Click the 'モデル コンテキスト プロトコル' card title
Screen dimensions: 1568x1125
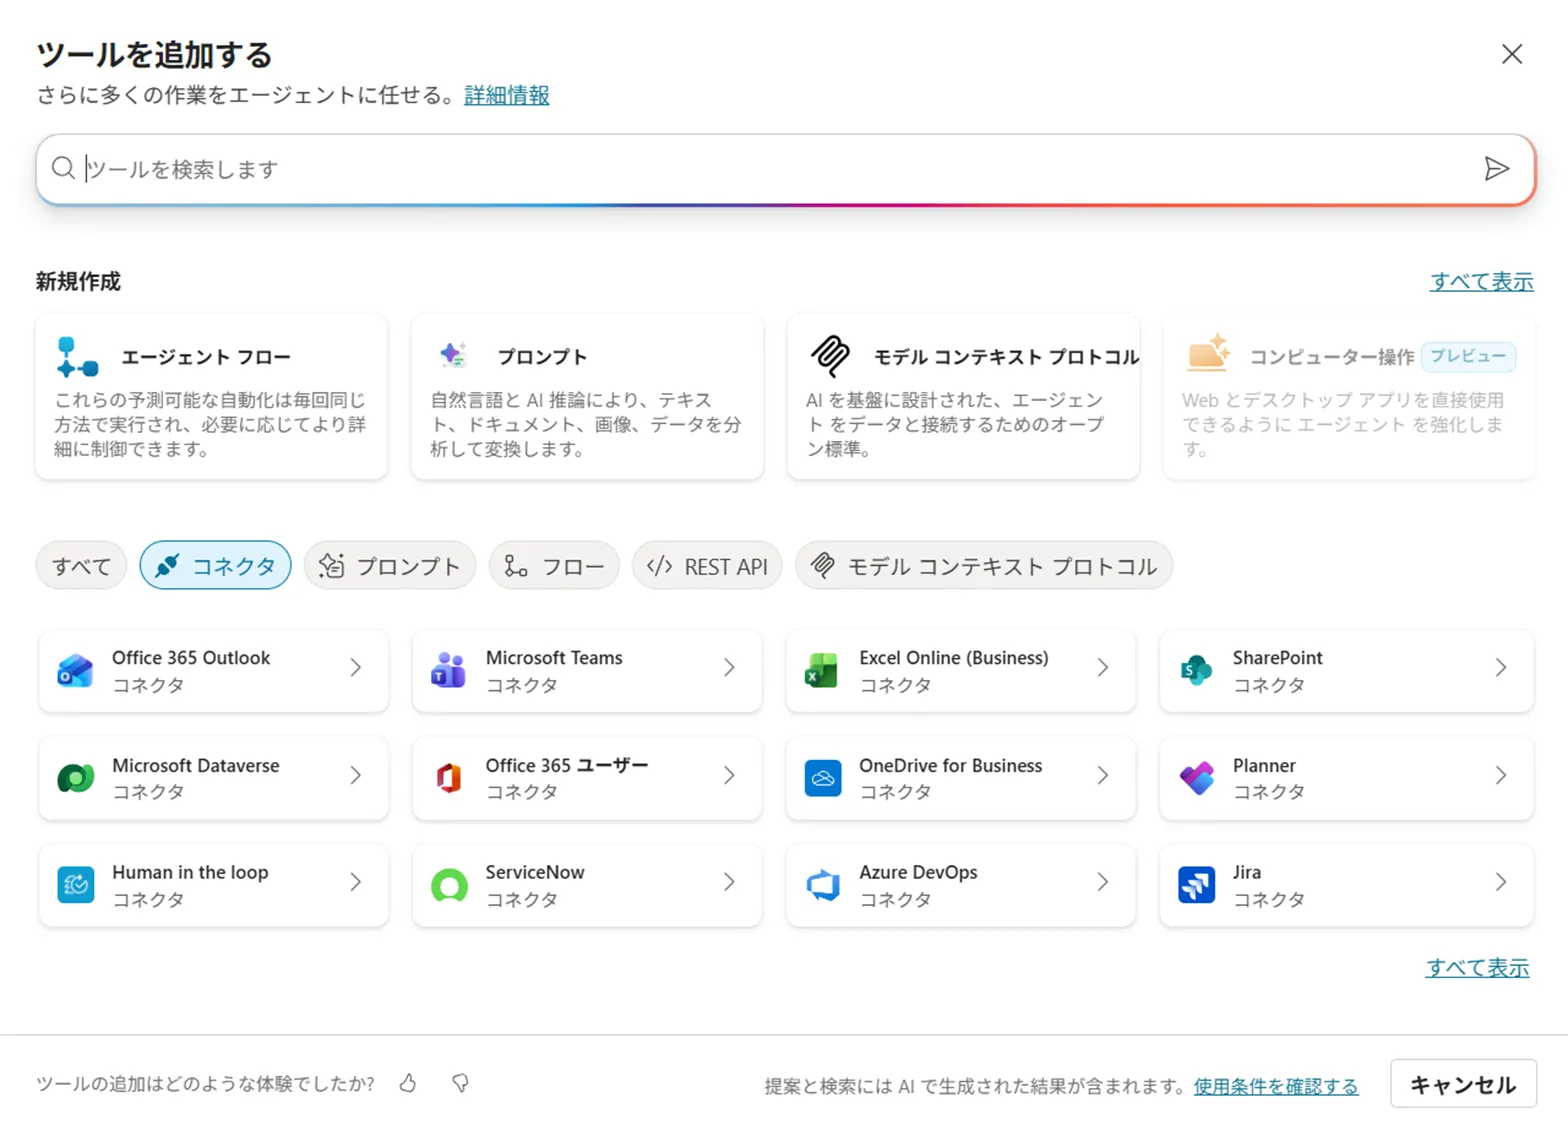(x=1006, y=357)
